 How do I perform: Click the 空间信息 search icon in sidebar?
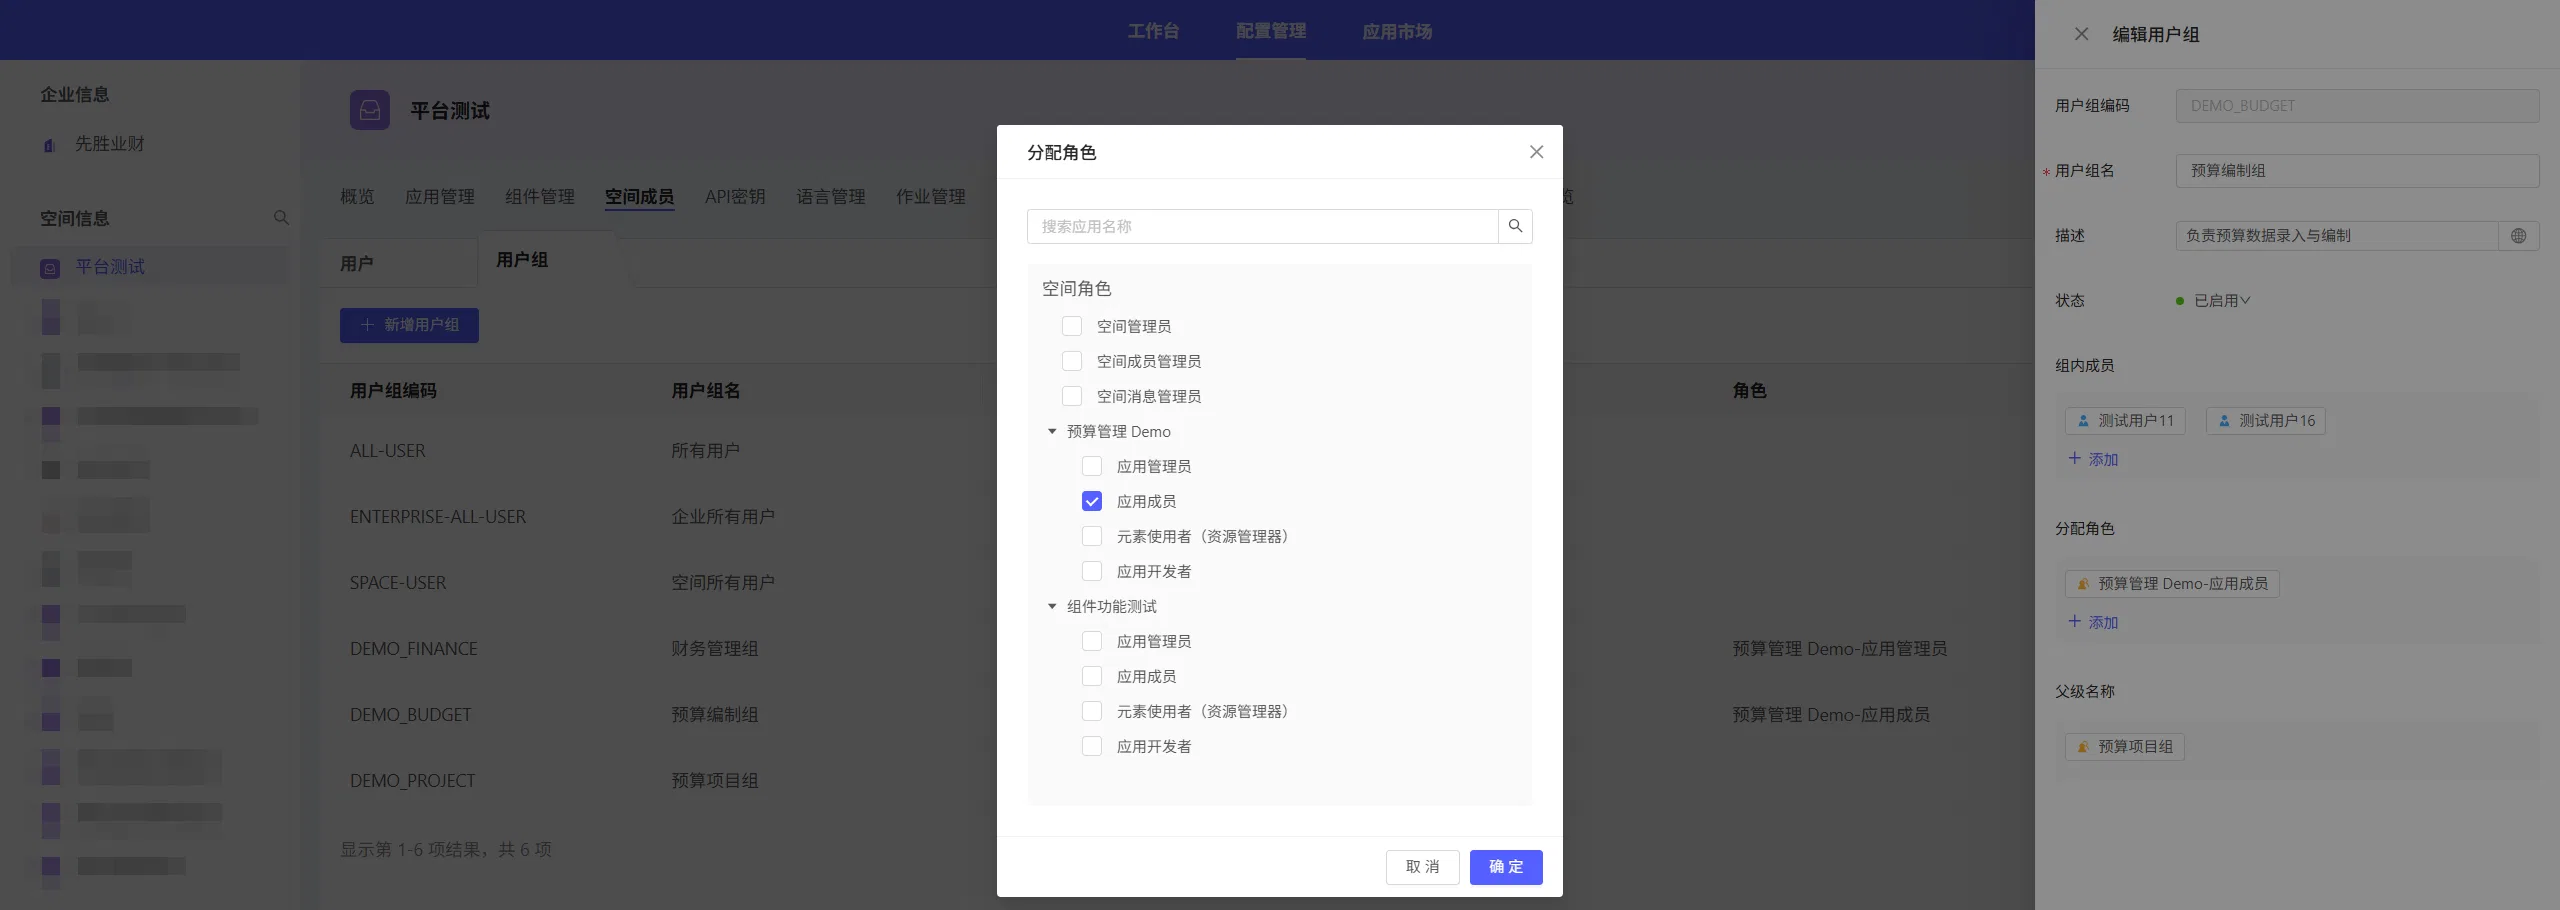pyautogui.click(x=281, y=218)
